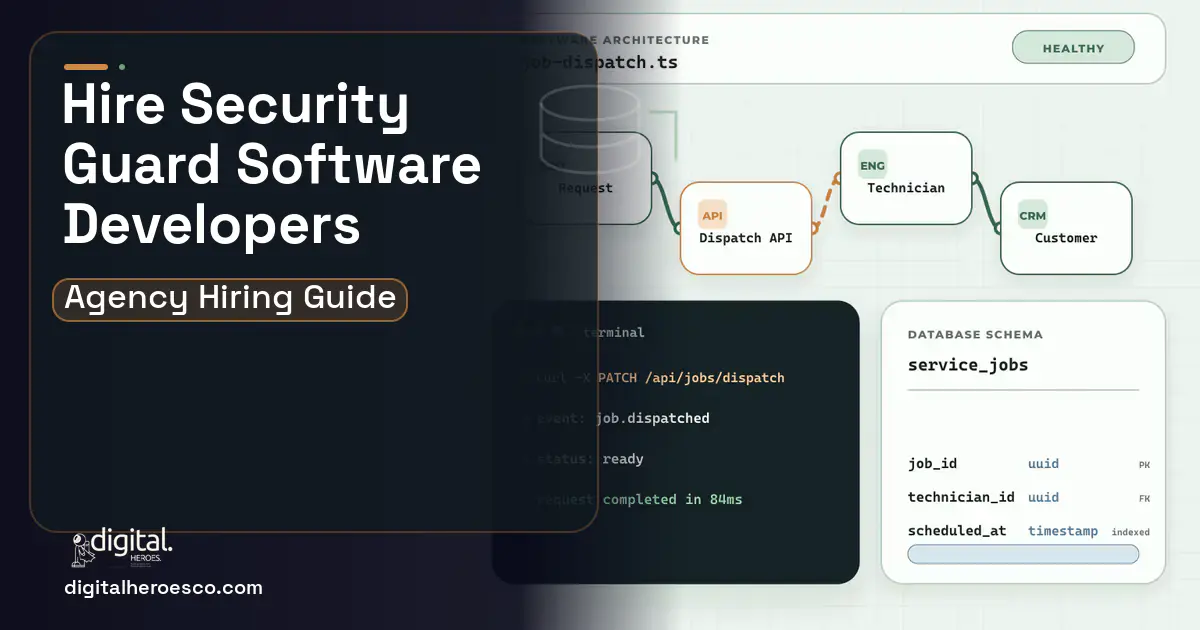
Task: Select the Dispatch API node
Action: tap(746, 228)
